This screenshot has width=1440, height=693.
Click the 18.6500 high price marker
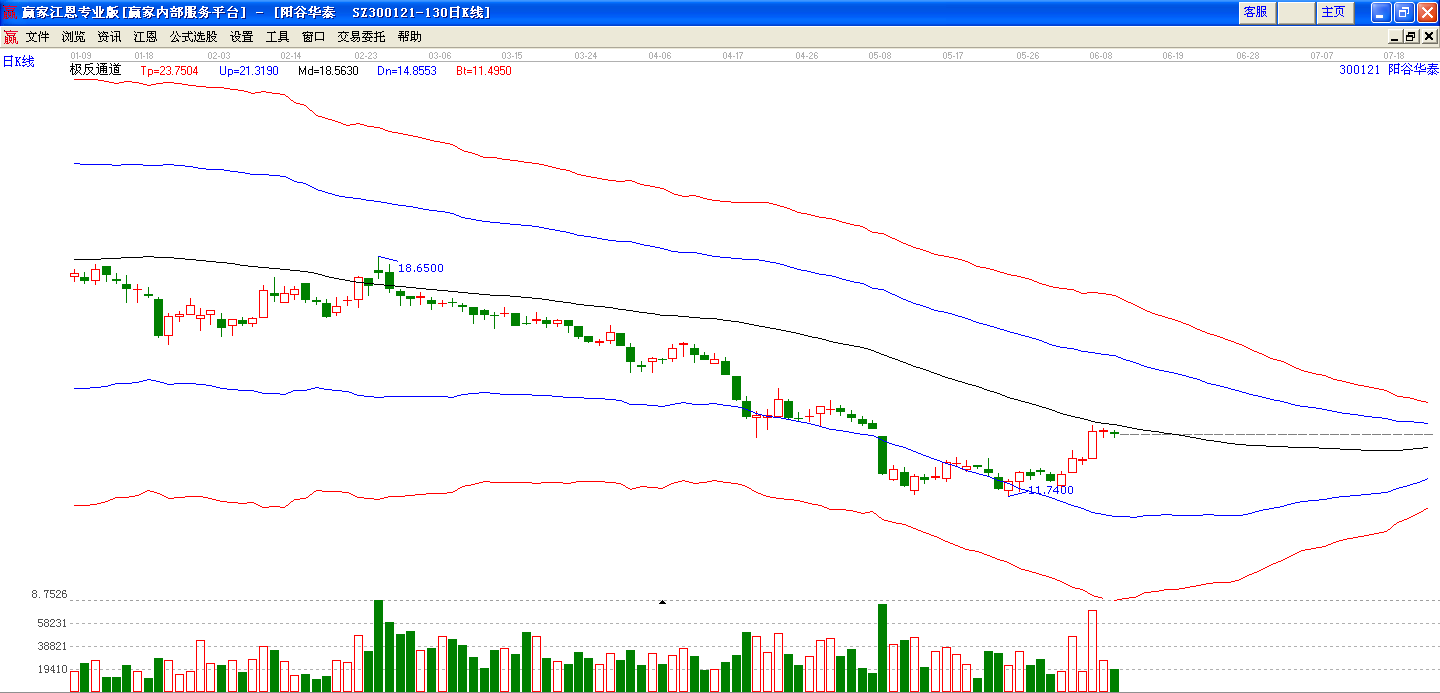click(x=421, y=268)
